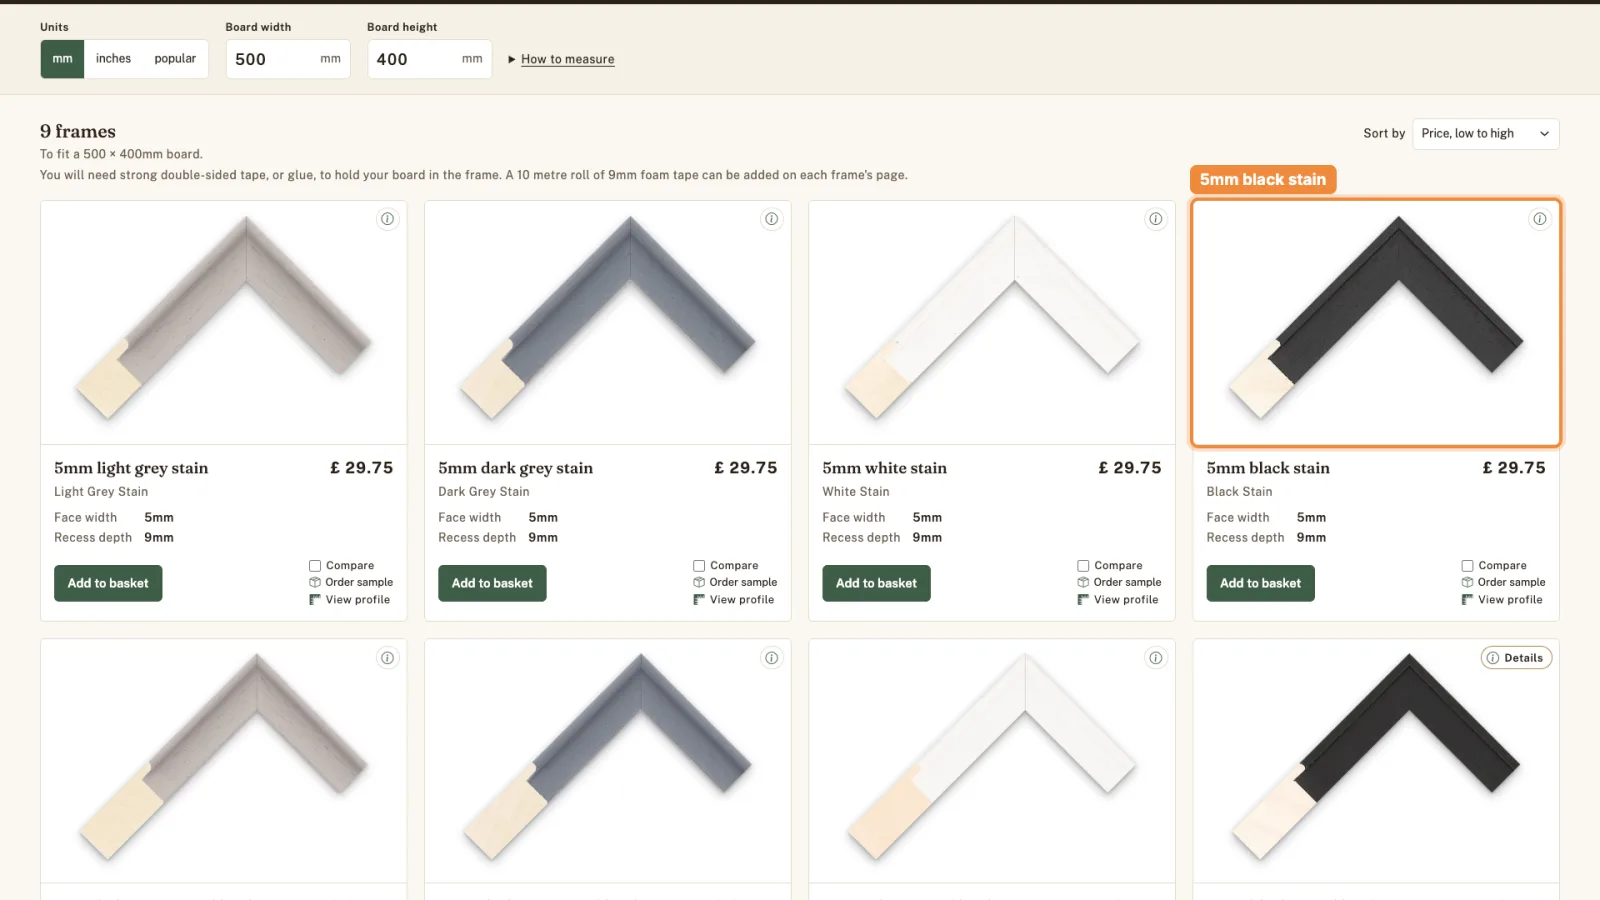Click Order sample box icon for white stain
The image size is (1600, 900).
1083,582
